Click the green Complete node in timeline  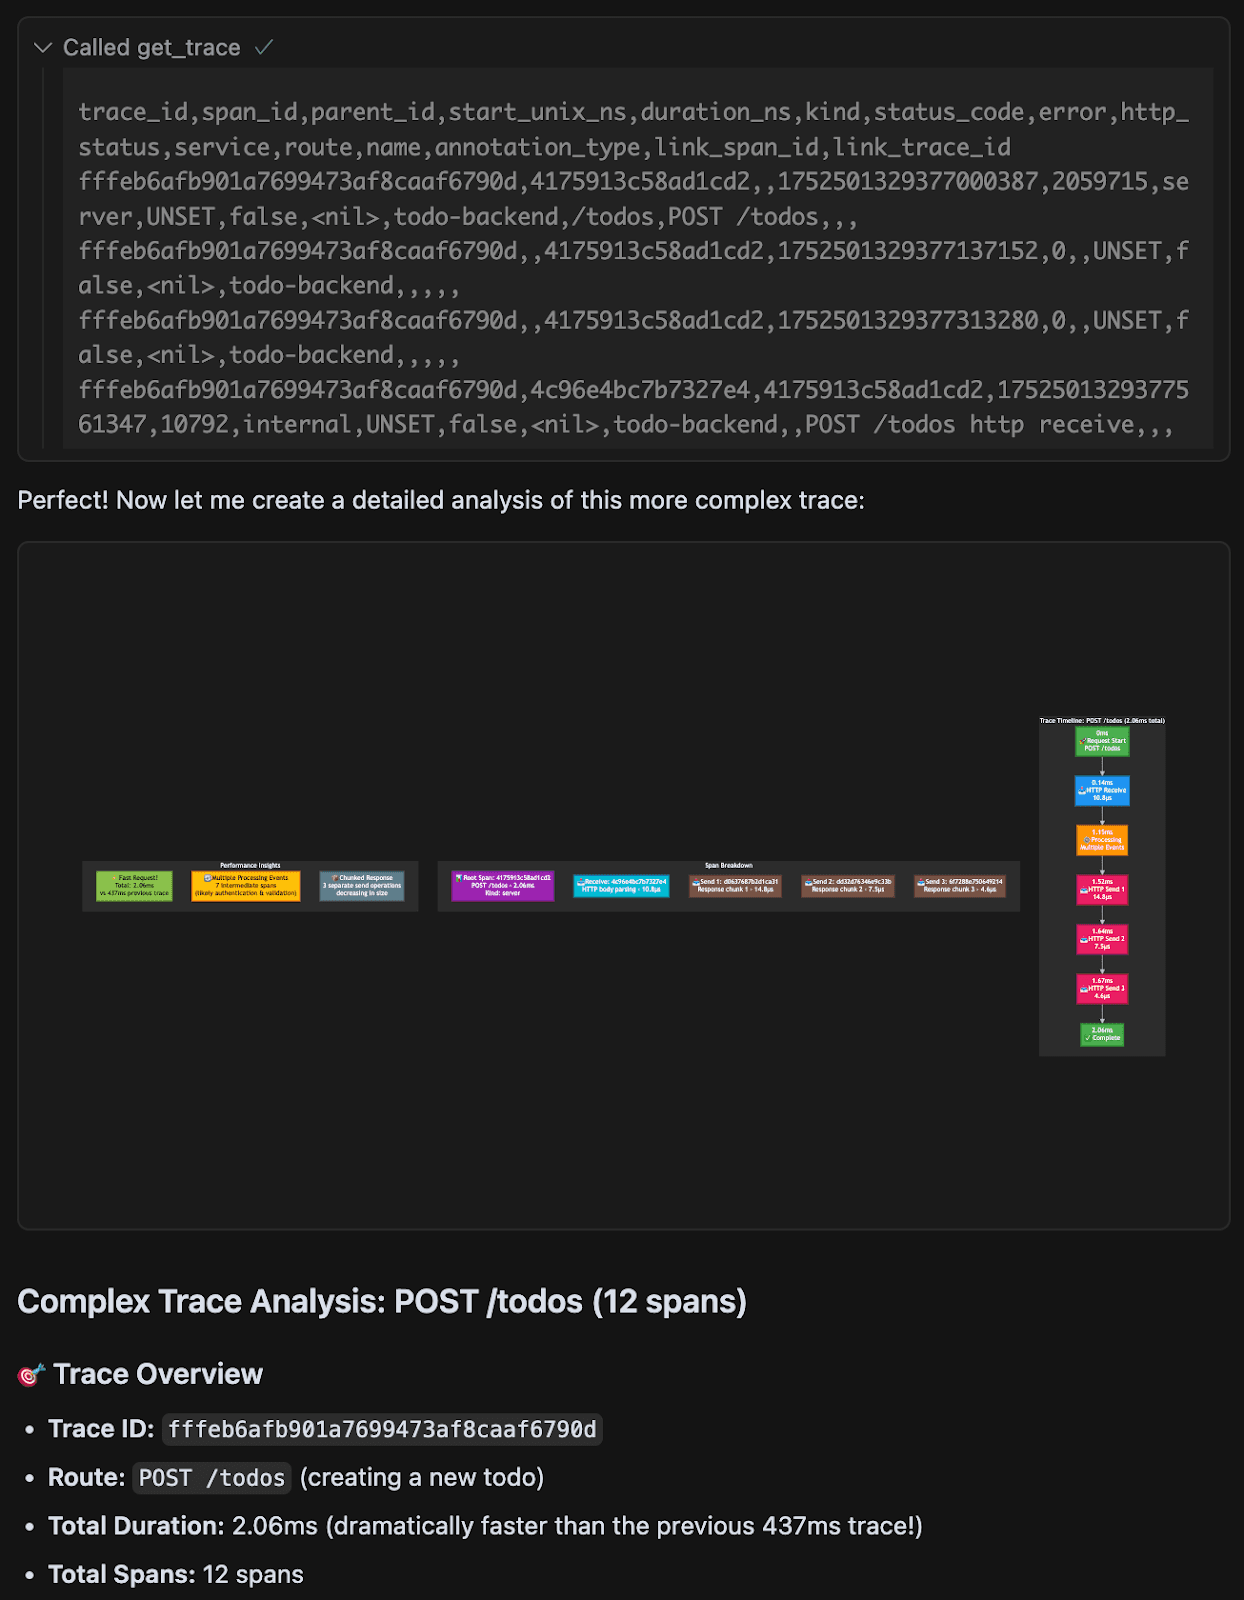[1102, 1034]
